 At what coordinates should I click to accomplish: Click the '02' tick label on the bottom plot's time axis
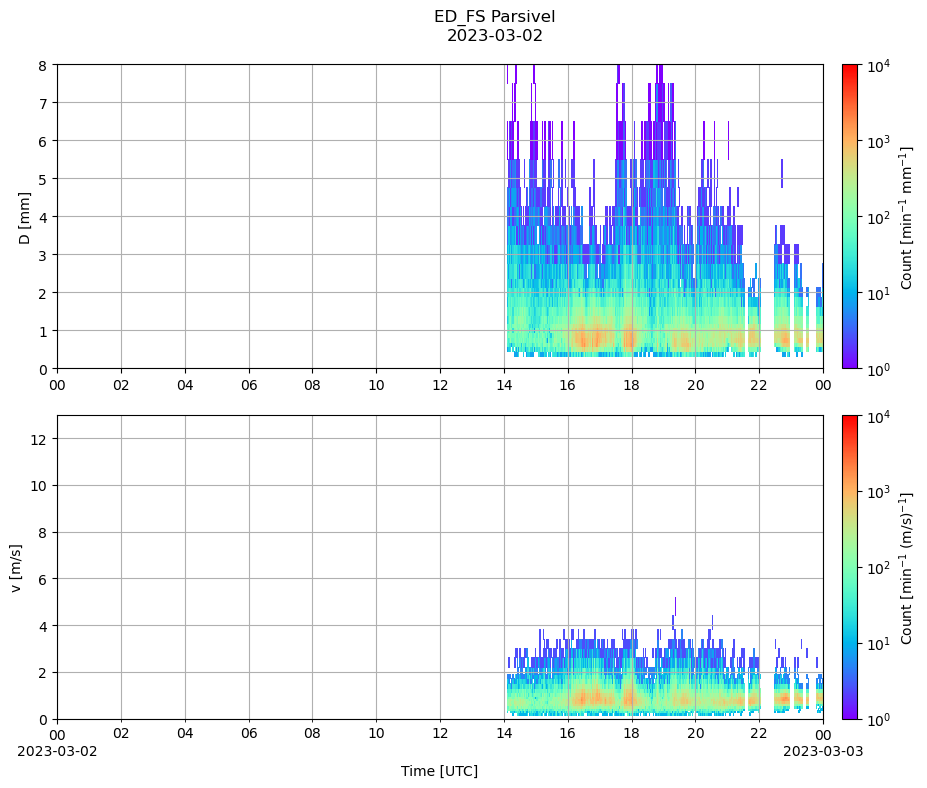[121, 734]
